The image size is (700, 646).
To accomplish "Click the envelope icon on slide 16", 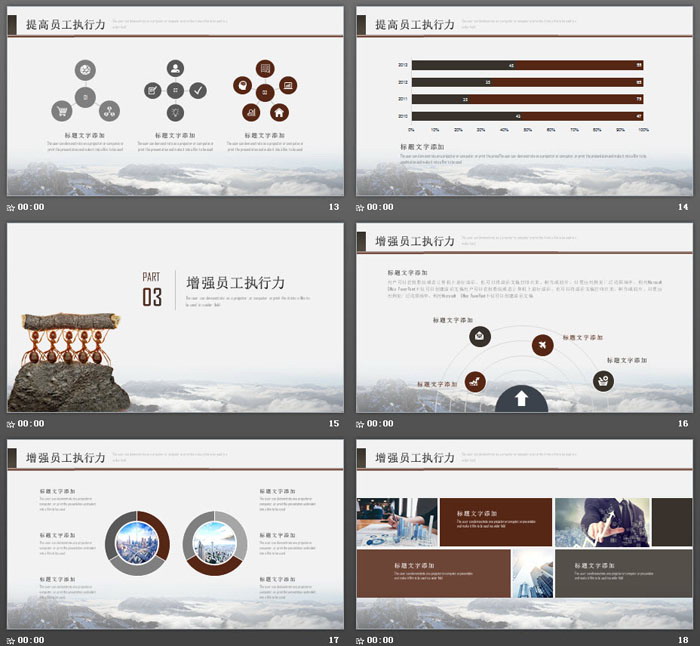I will pyautogui.click(x=480, y=335).
